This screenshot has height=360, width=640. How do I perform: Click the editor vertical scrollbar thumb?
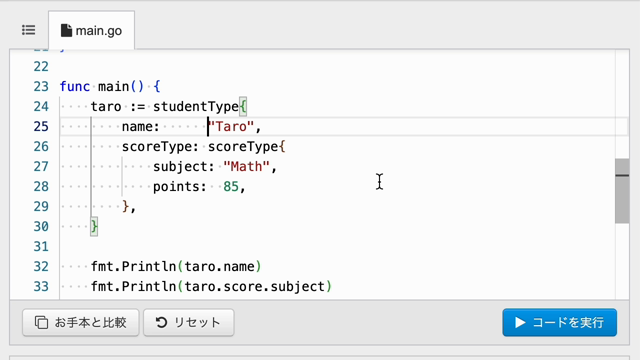622,191
